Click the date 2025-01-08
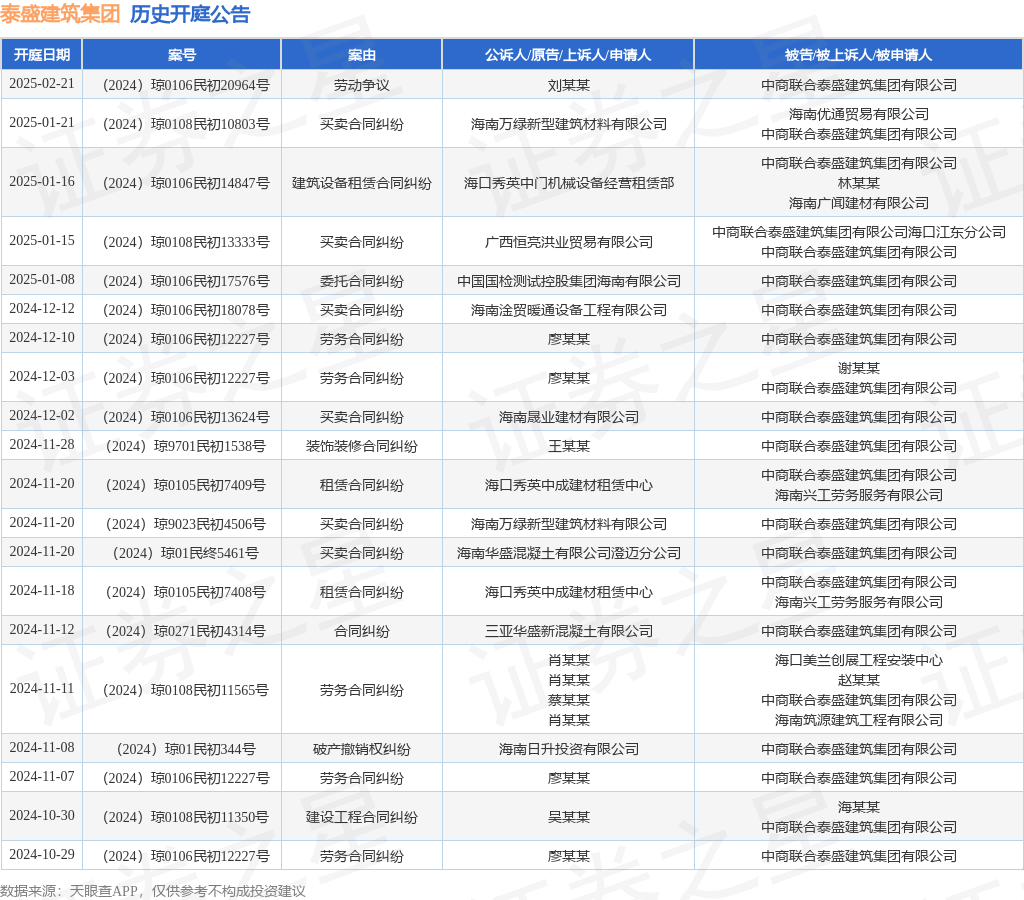 42,280
